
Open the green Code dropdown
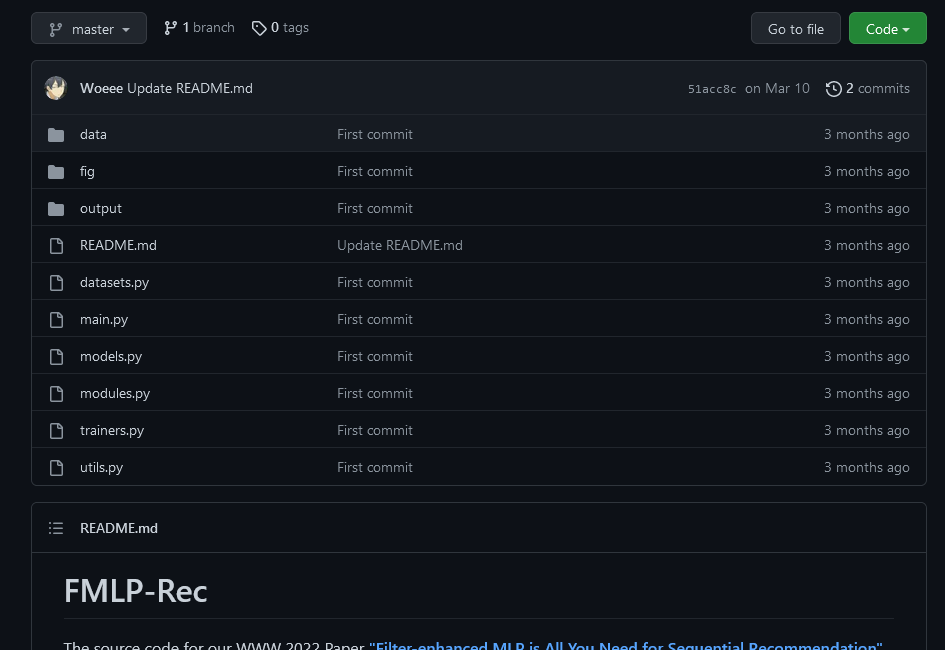point(887,28)
